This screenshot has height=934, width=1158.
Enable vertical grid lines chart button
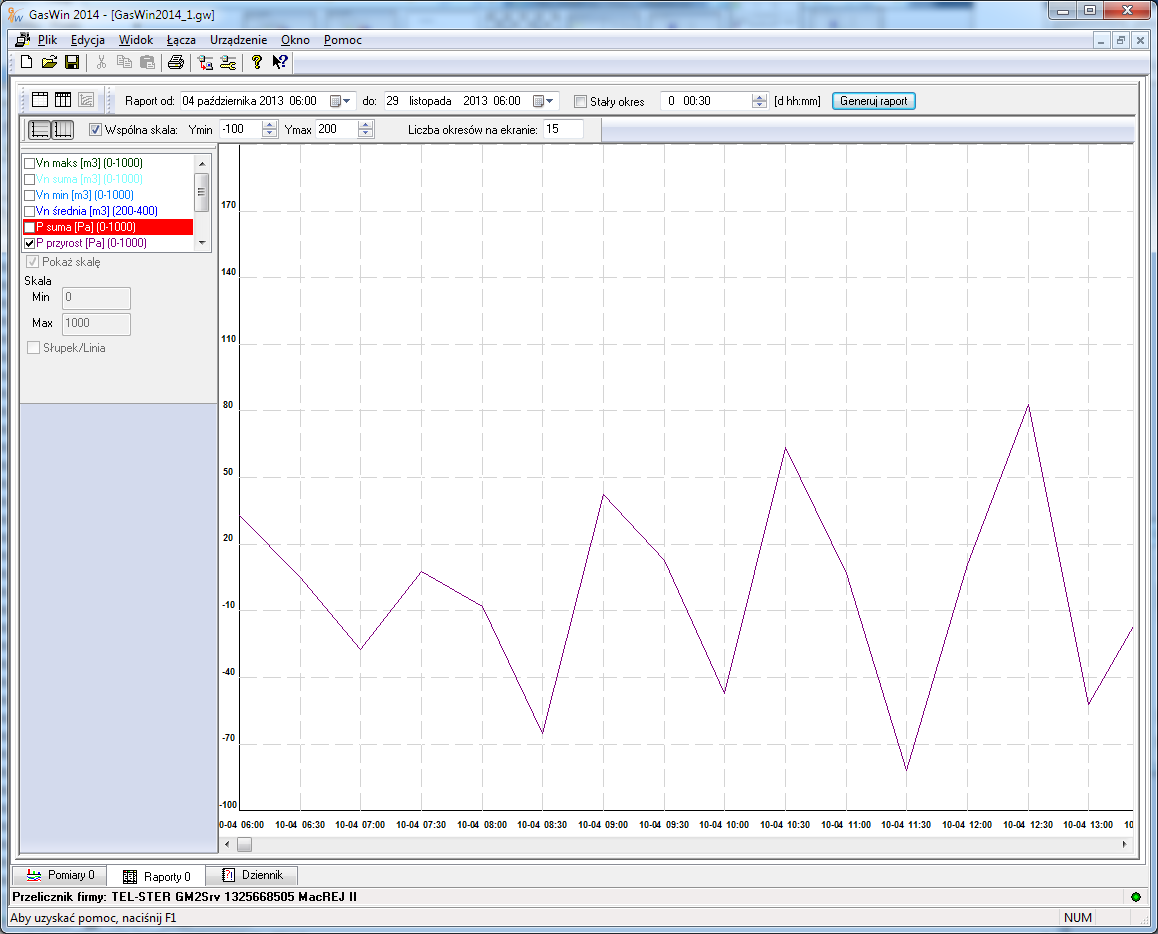(x=64, y=130)
